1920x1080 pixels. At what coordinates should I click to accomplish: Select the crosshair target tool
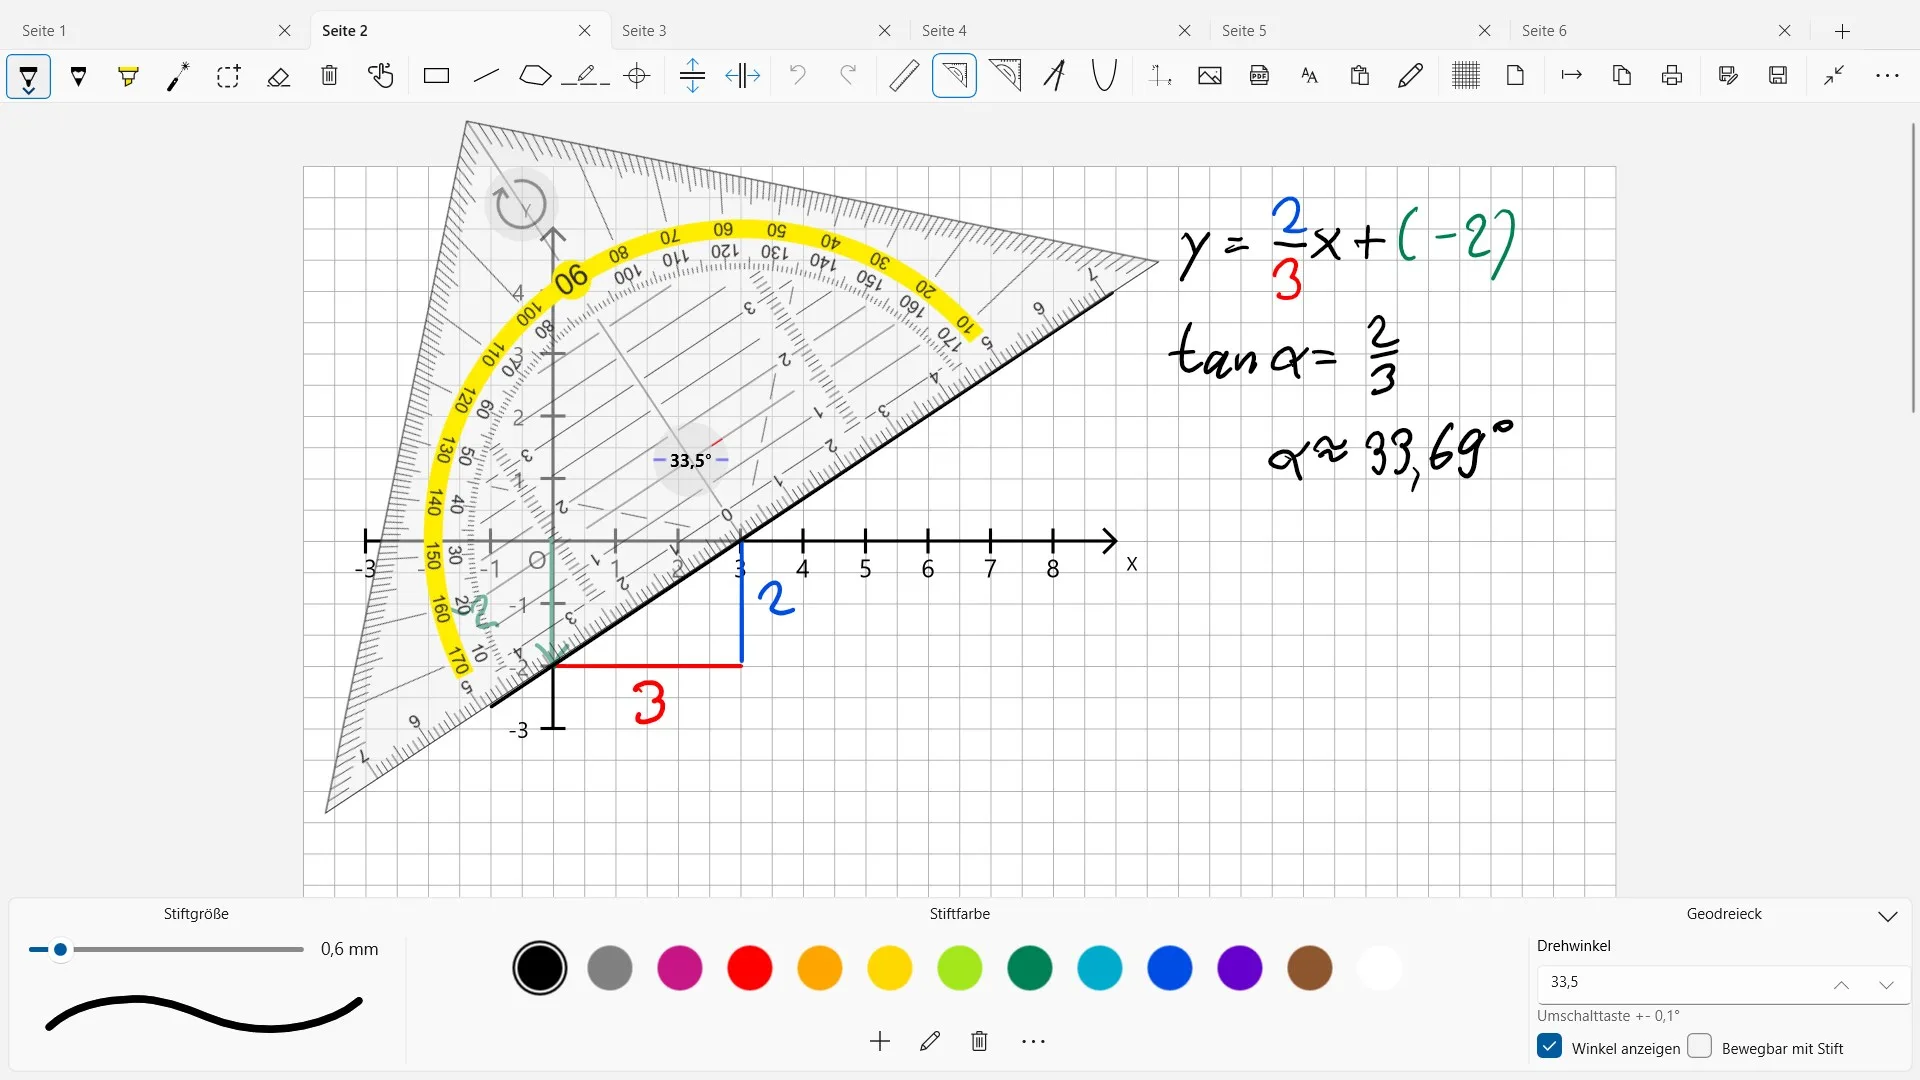click(637, 76)
